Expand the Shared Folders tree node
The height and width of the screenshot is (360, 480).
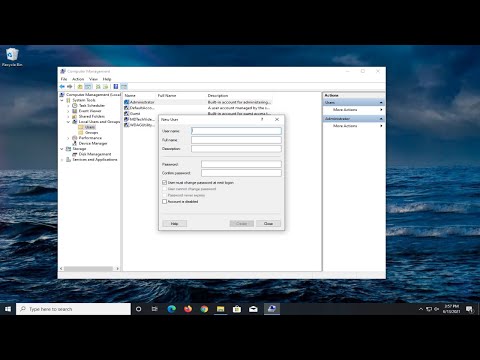(x=68, y=116)
